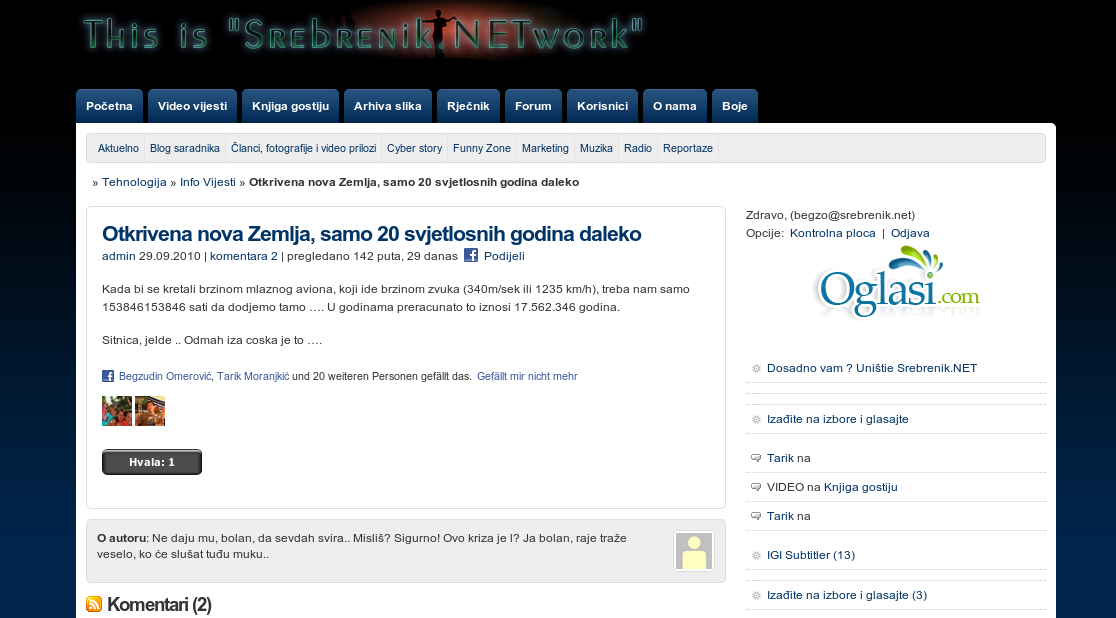Open the Oglasi.com banner logo

[x=896, y=282]
